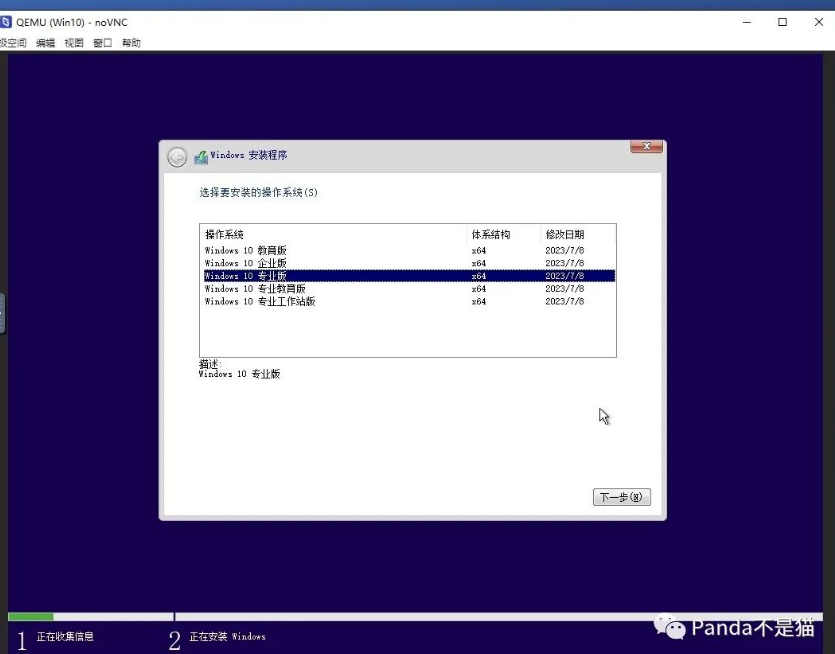Select the highlighted Windows 10 专业版 row
This screenshot has height=654, width=835.
click(409, 276)
